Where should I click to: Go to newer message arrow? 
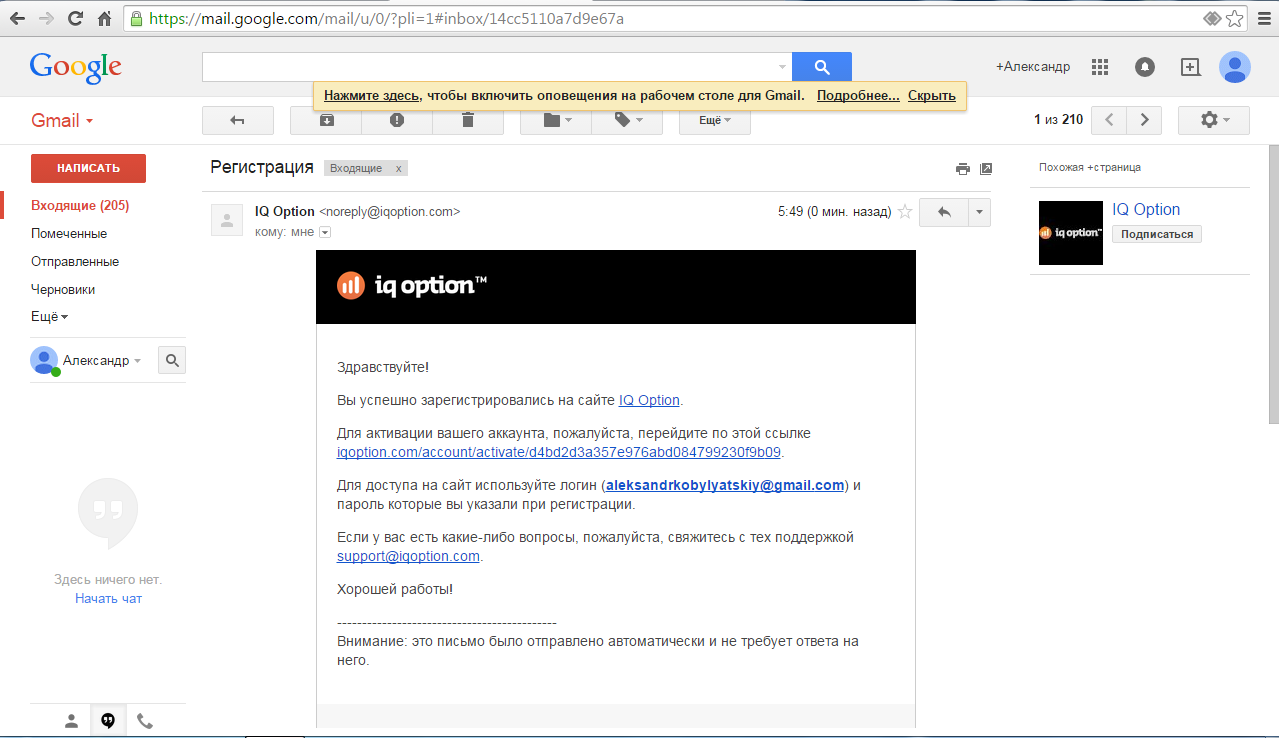1109,120
